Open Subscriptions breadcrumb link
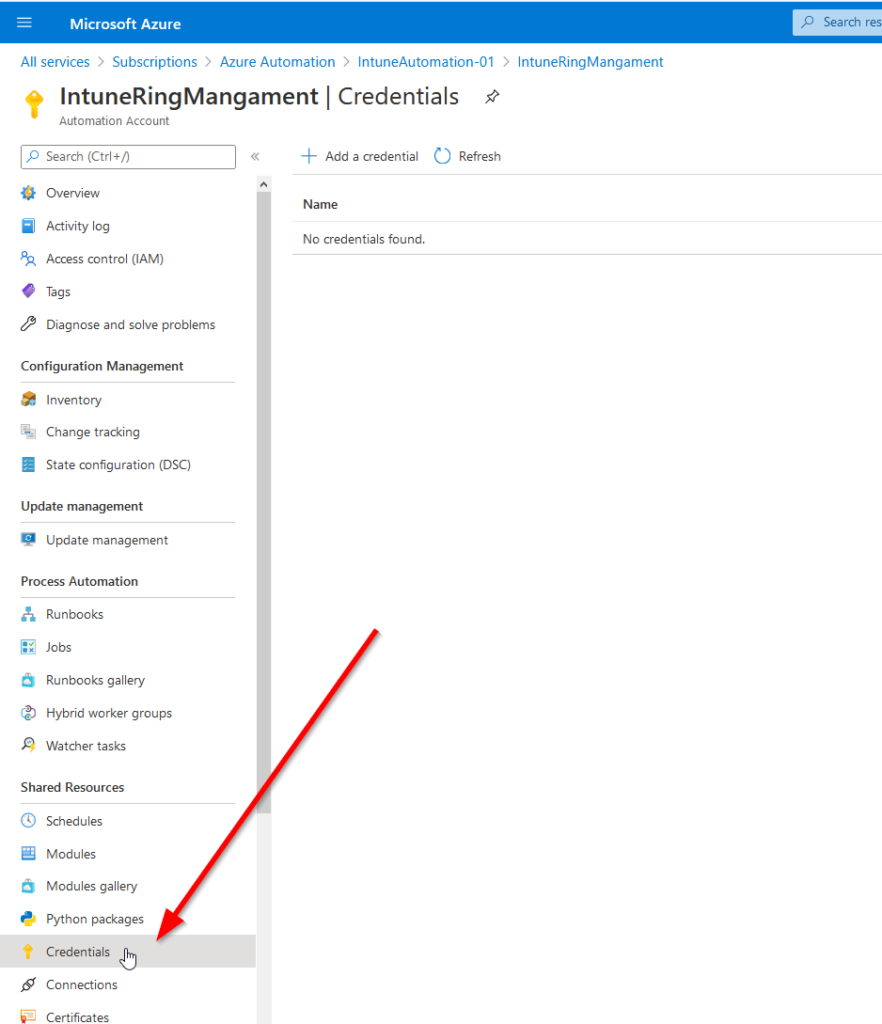882x1024 pixels. click(155, 62)
